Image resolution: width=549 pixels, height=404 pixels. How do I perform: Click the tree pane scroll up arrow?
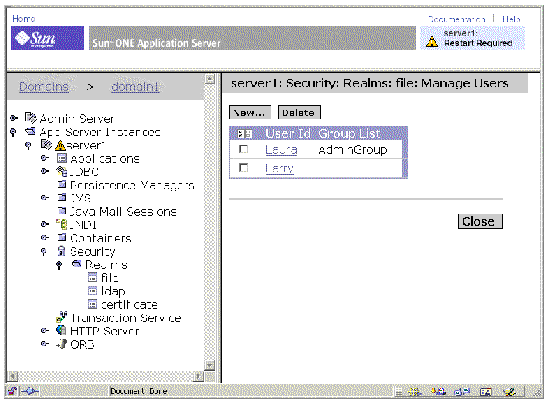(x=209, y=79)
